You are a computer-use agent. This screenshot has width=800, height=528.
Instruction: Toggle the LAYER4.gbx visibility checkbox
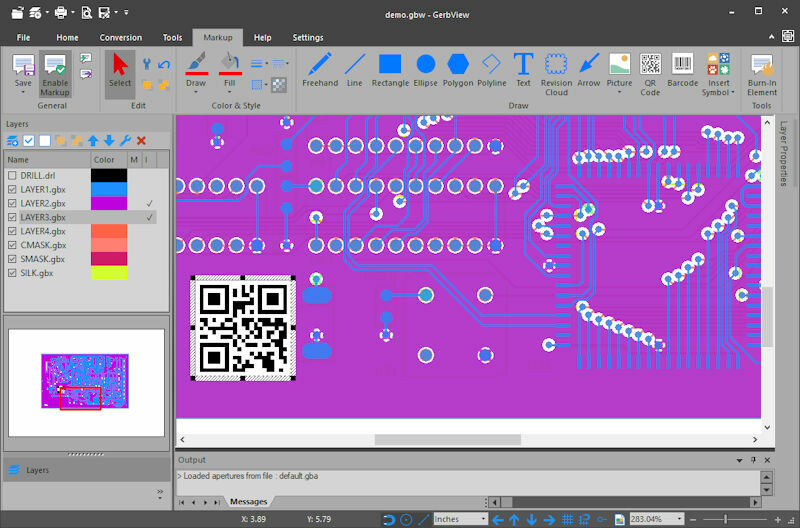tap(12, 231)
